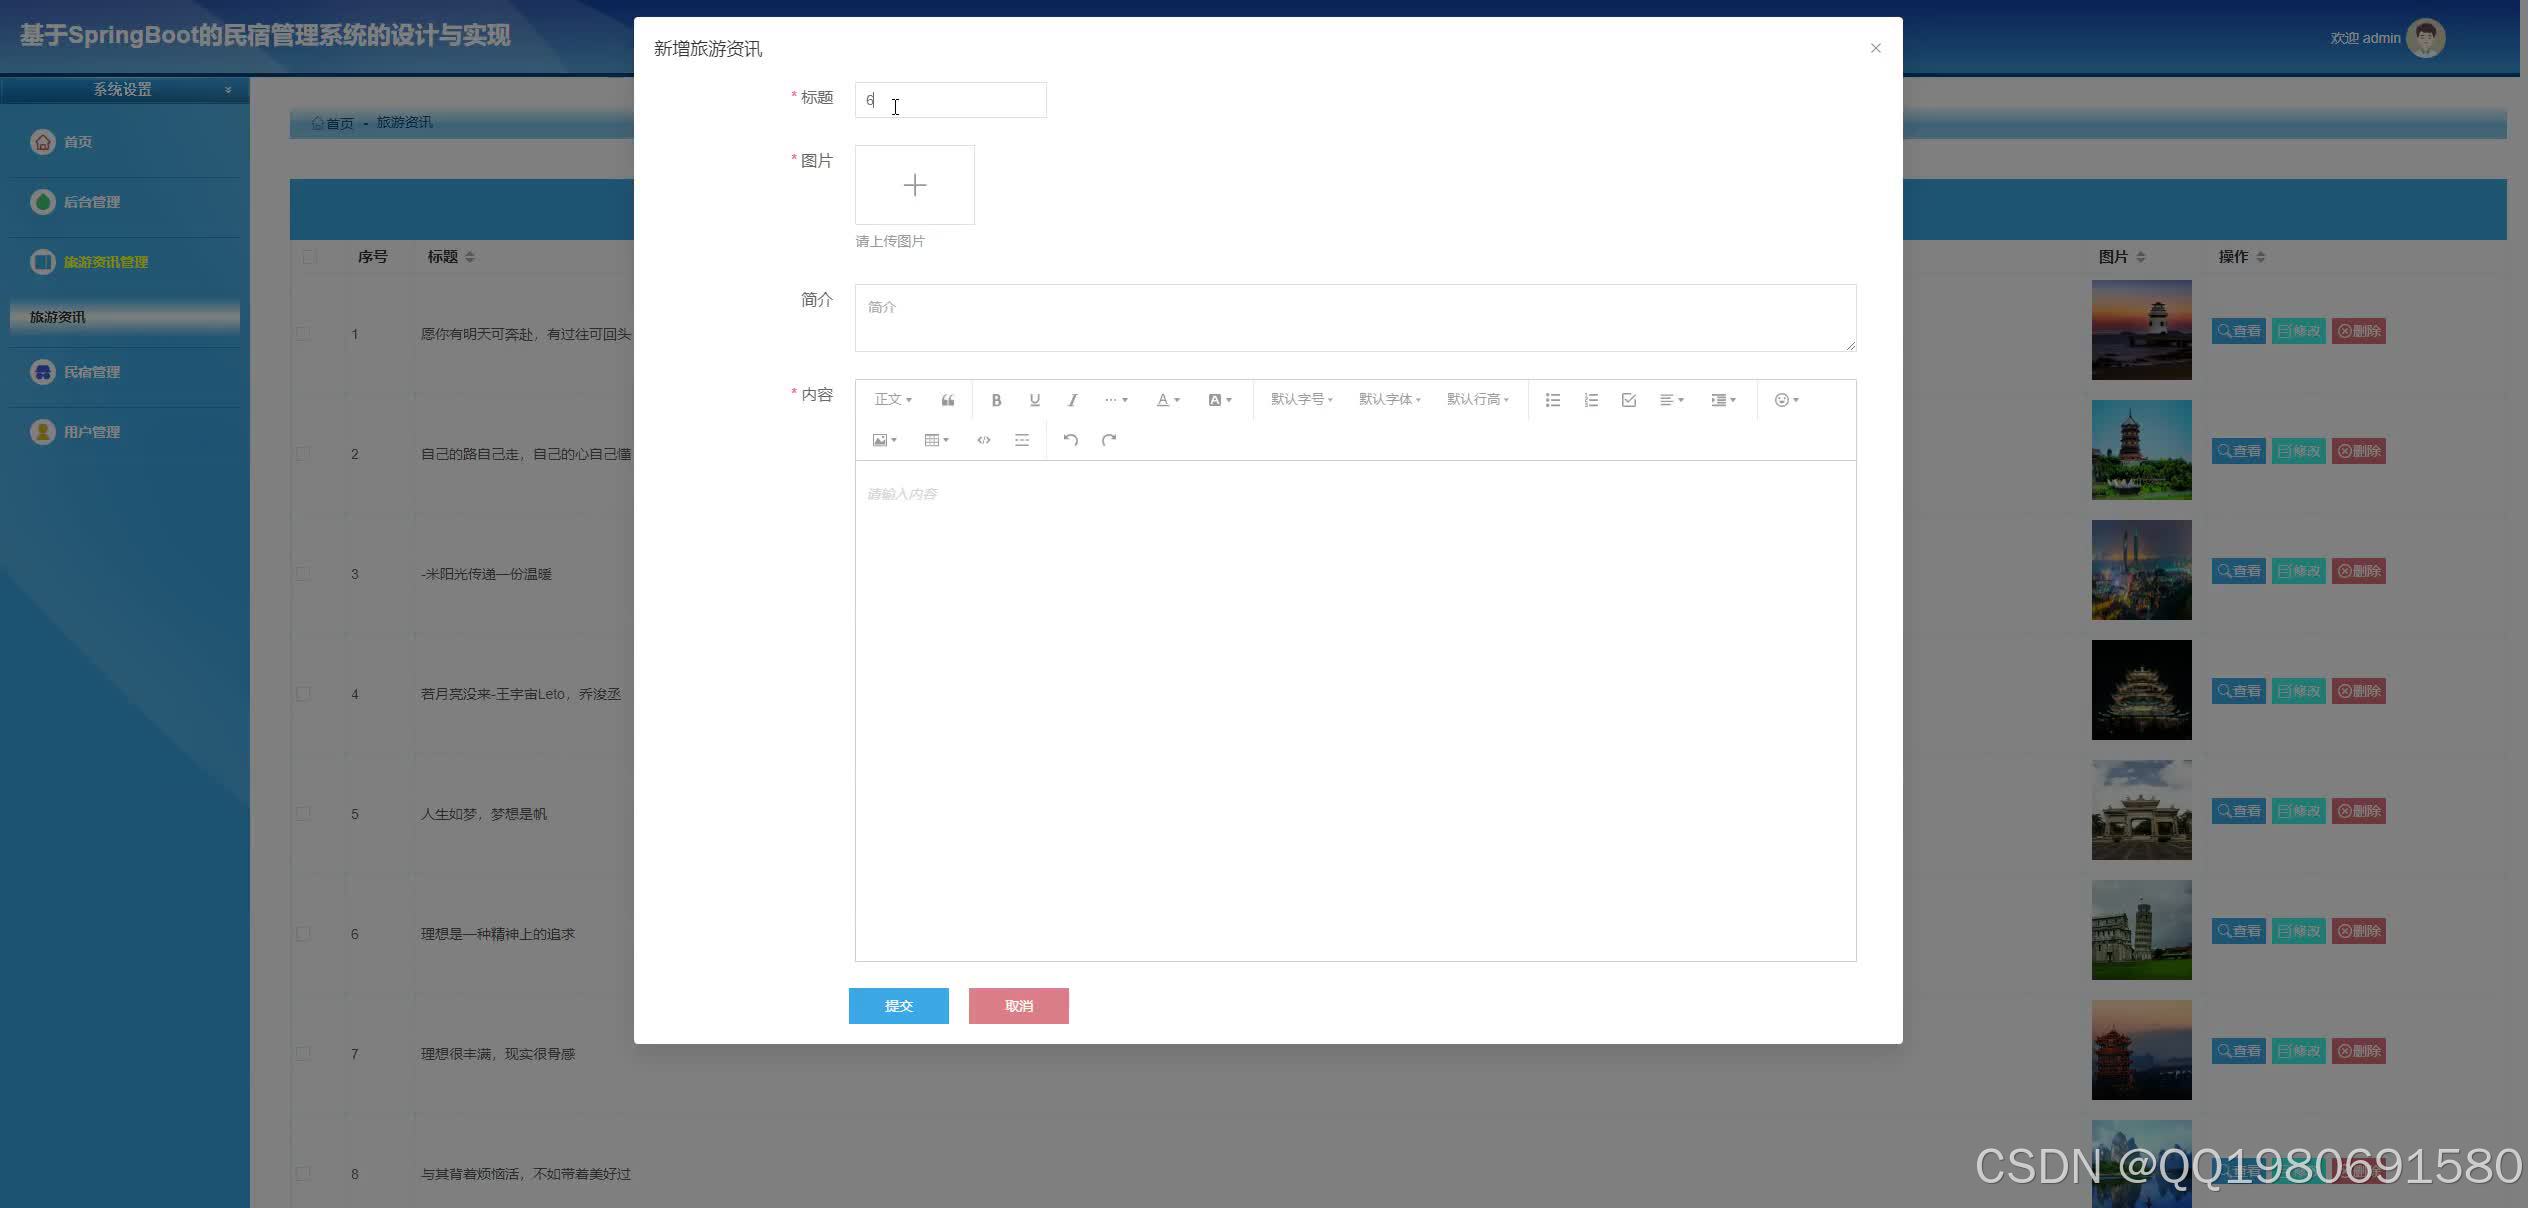Insert a blockquote with quote icon
The height and width of the screenshot is (1208, 2528).
point(947,400)
